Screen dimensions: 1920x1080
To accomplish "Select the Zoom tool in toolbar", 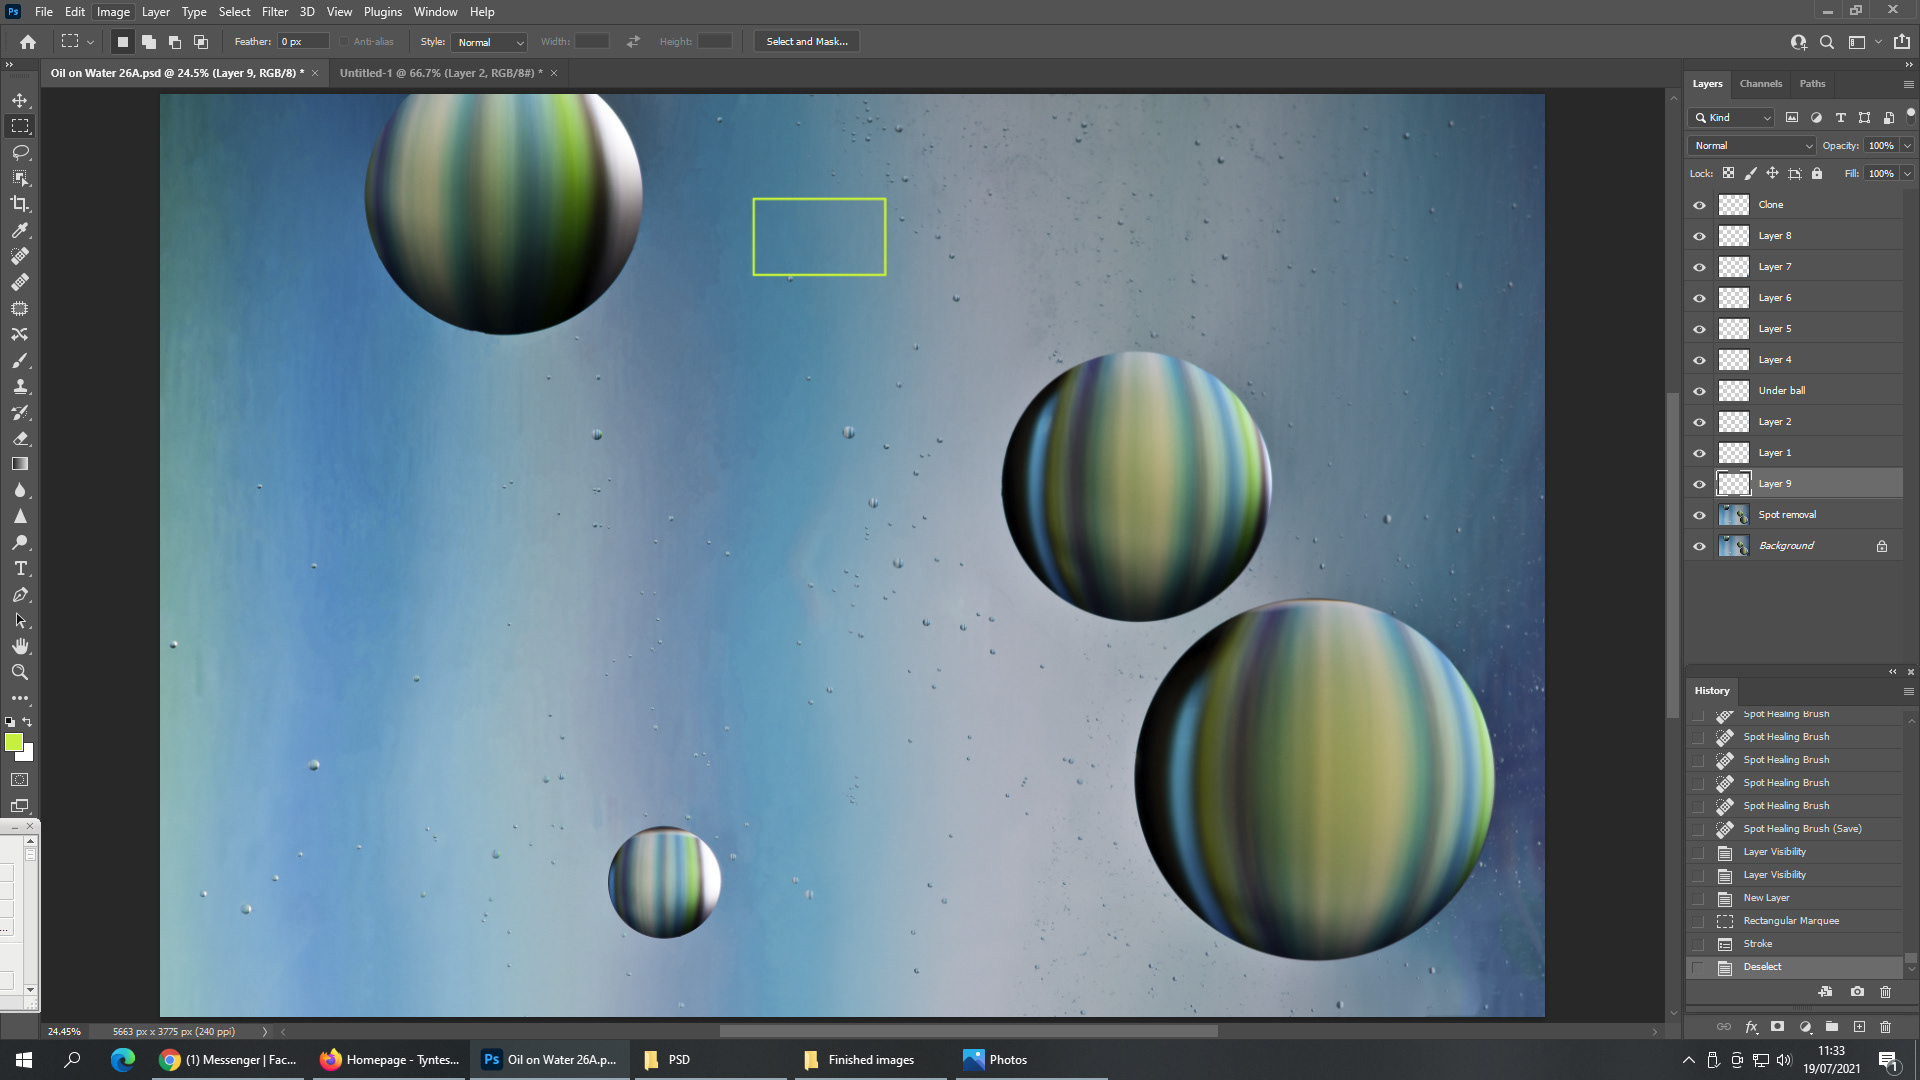I will [20, 672].
